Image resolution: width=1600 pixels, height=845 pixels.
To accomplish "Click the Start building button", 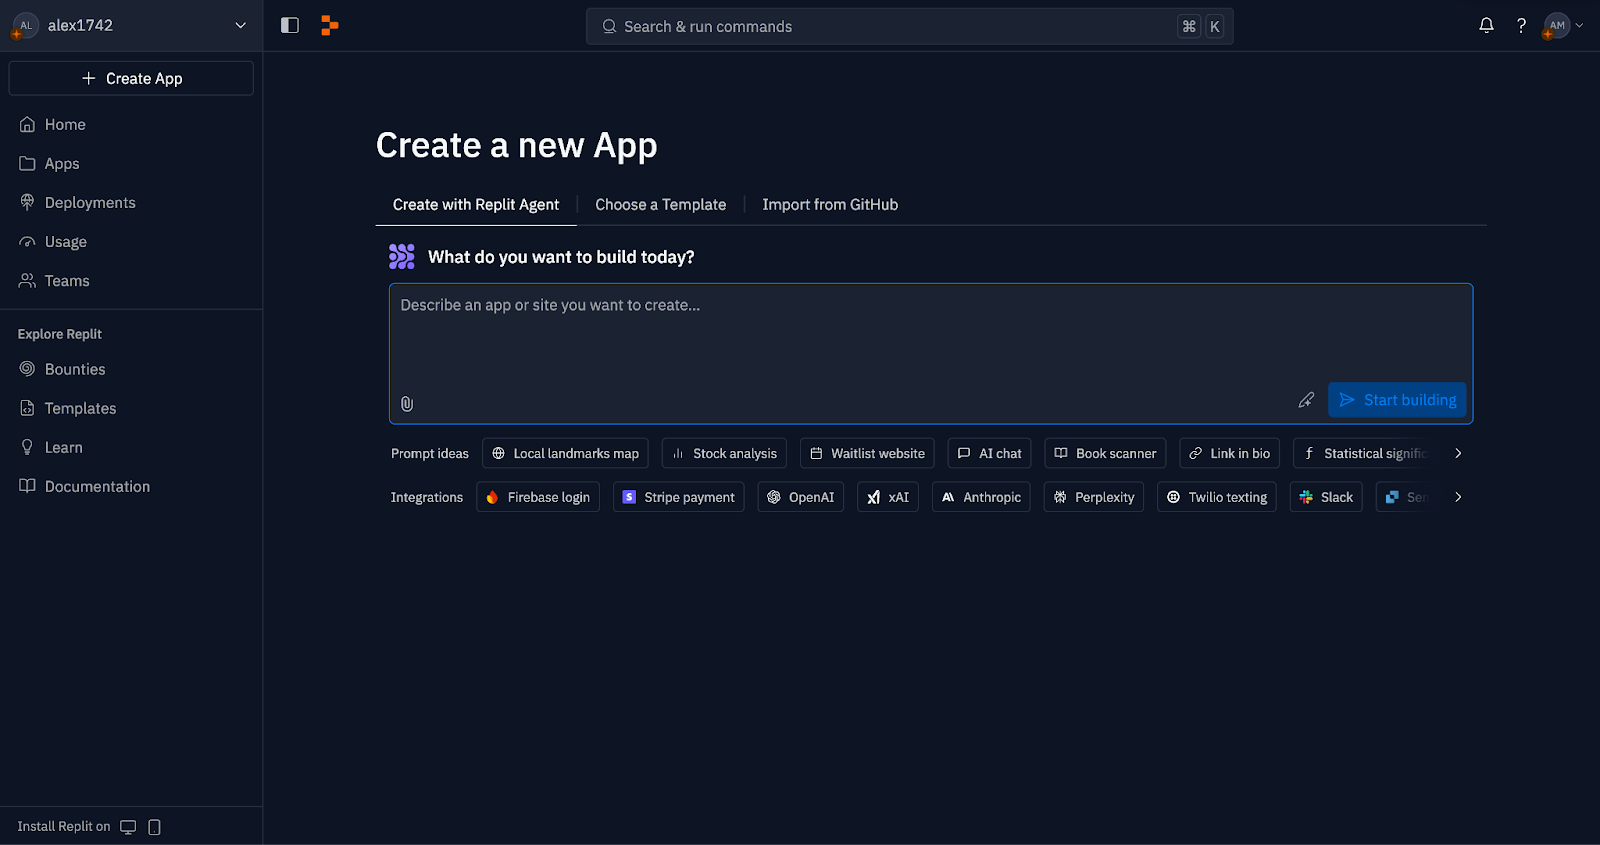I will click(1397, 400).
